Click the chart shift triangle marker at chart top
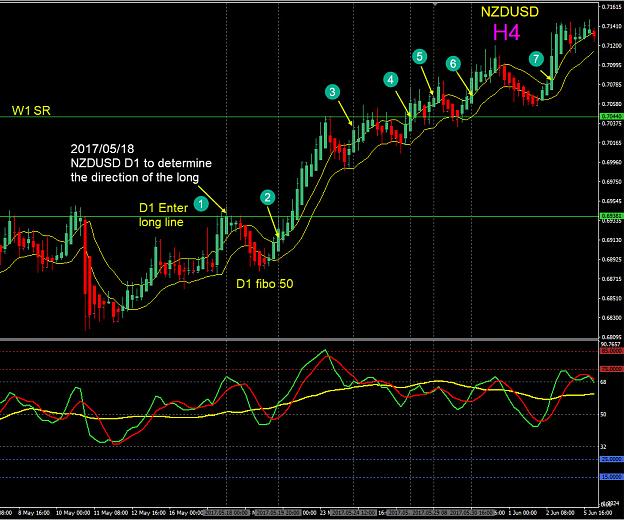 (435, 4)
